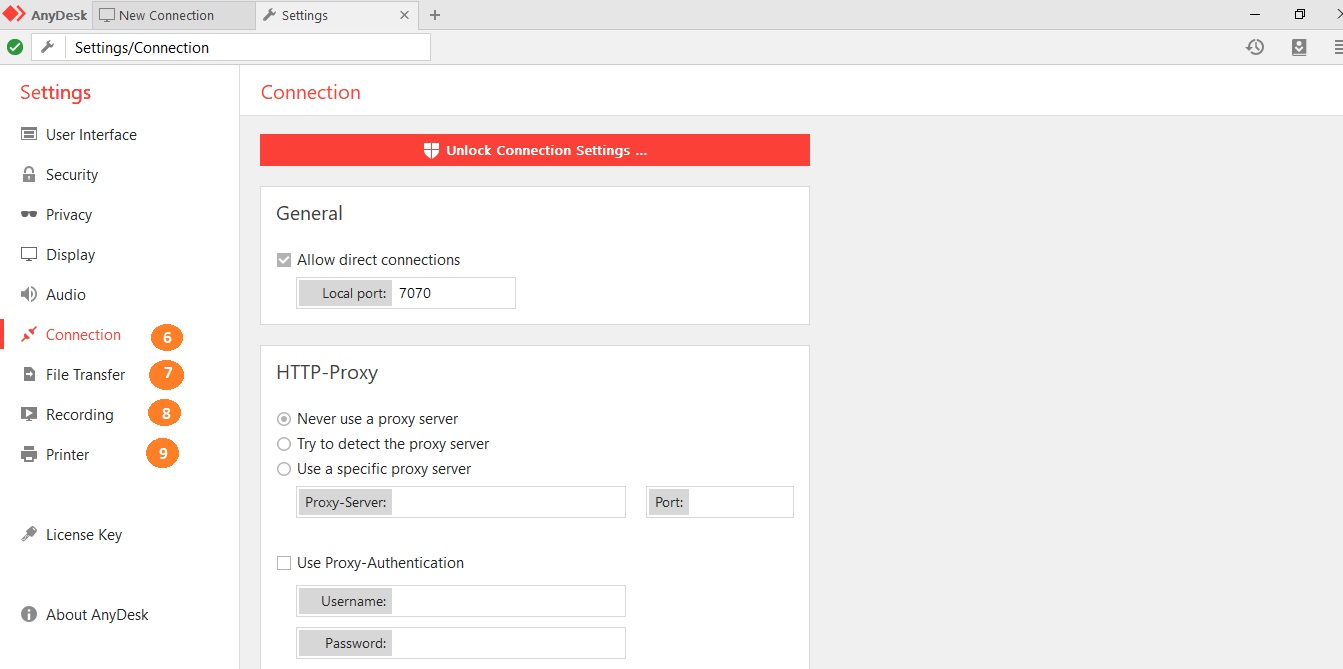
Task: Open Audio settings via the speaker icon
Action: pyautogui.click(x=29, y=295)
